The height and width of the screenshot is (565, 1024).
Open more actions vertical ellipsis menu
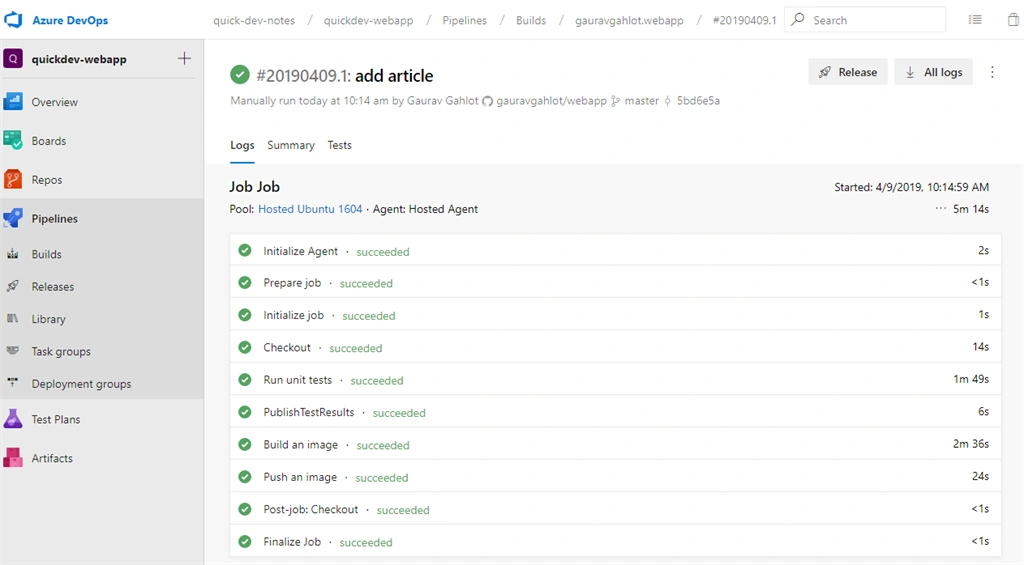992,72
